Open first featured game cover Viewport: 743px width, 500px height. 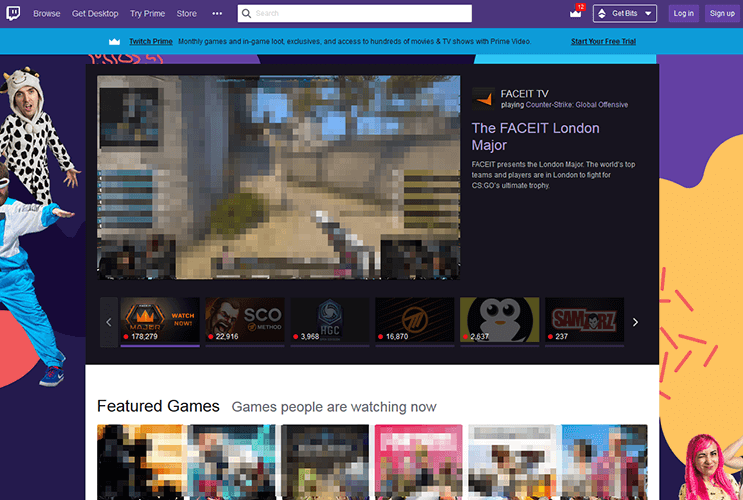[x=141, y=462]
